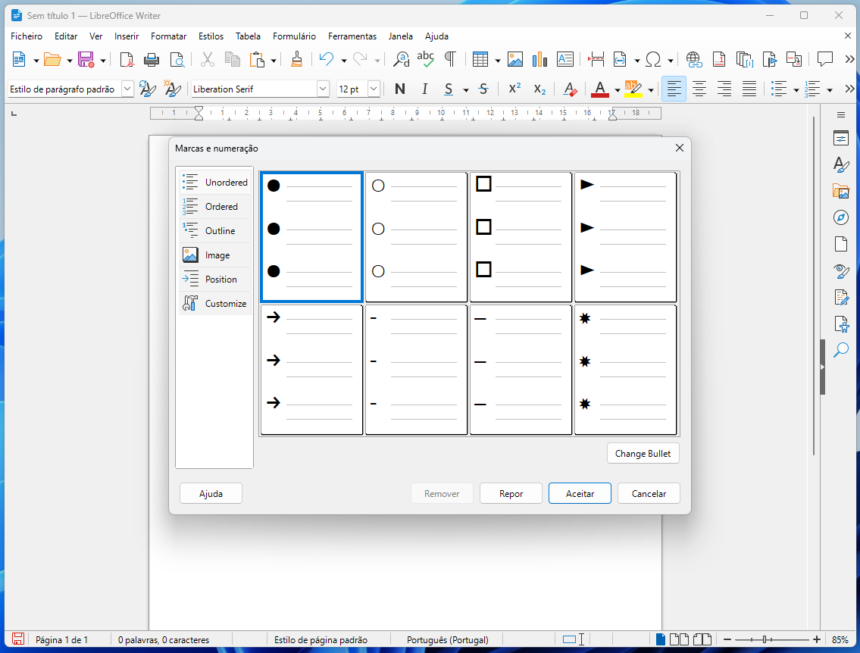
Task: Click the Undo arrow icon
Action: coord(326,59)
